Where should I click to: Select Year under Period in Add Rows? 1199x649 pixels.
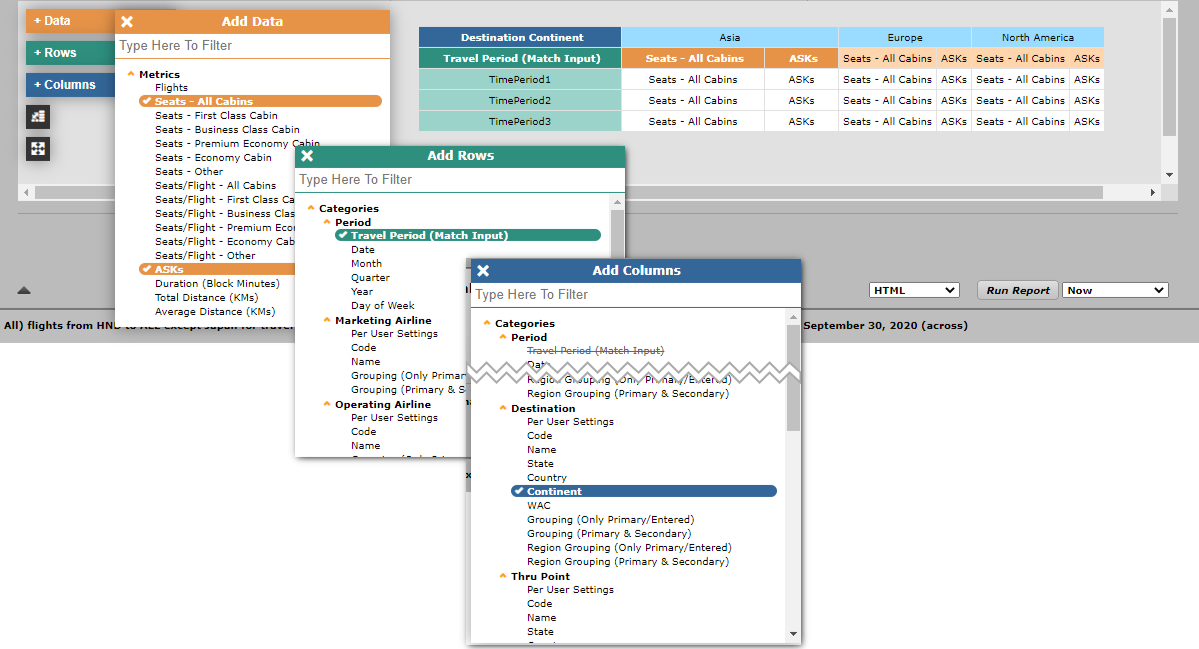point(362,292)
